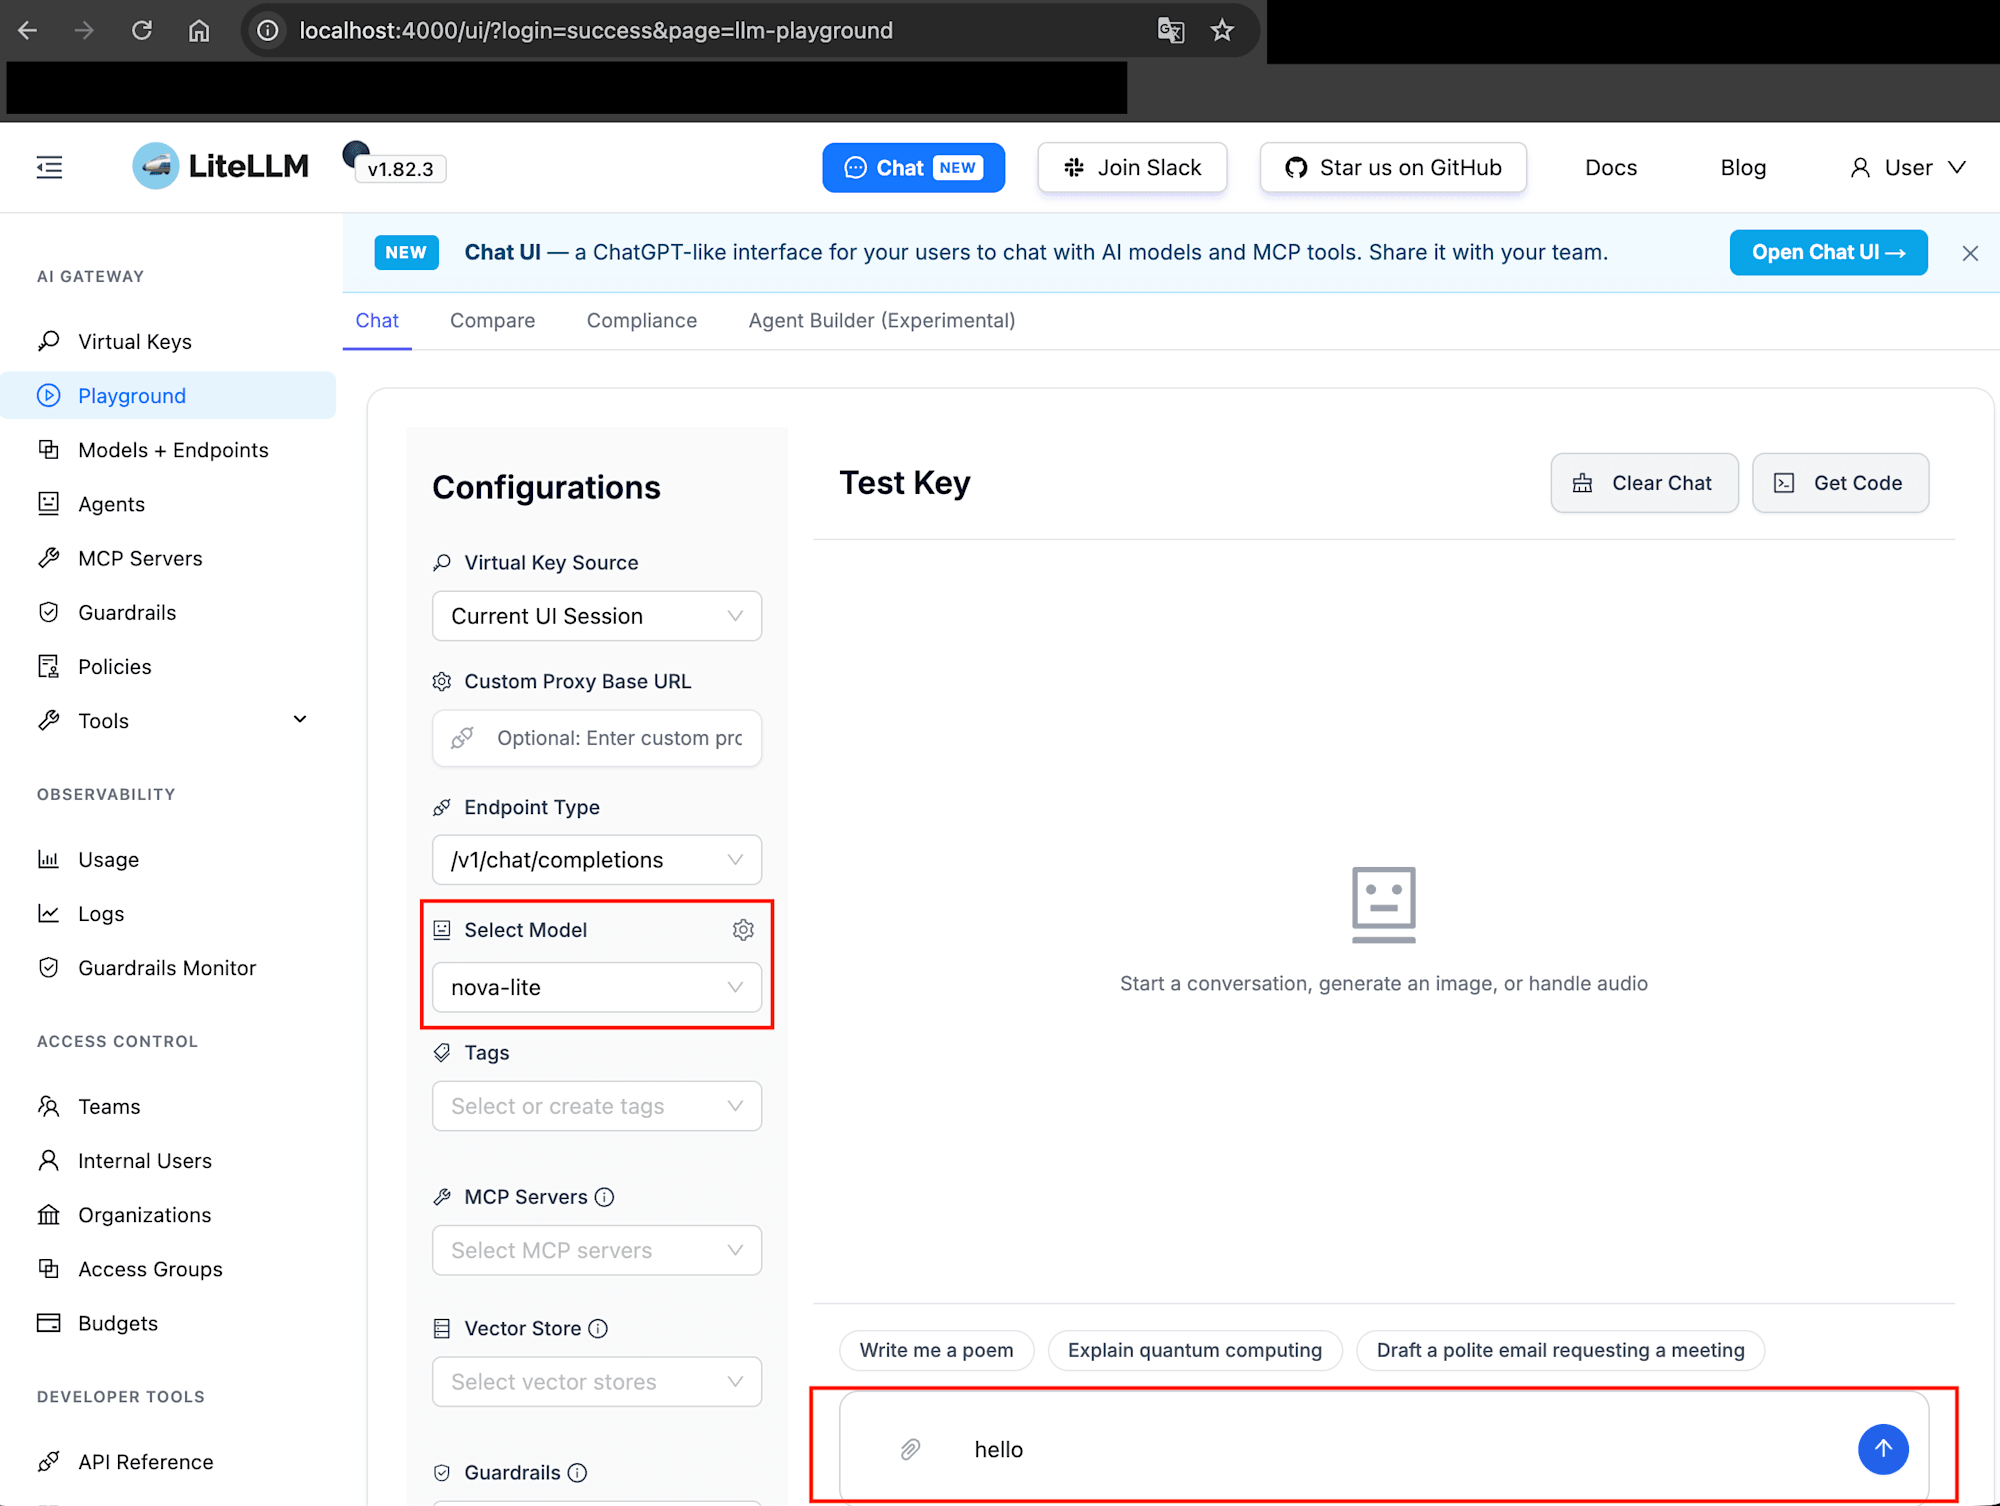Screen dimensions: 2000x1506
Task: Send the message with the arrow button
Action: coord(1883,1449)
